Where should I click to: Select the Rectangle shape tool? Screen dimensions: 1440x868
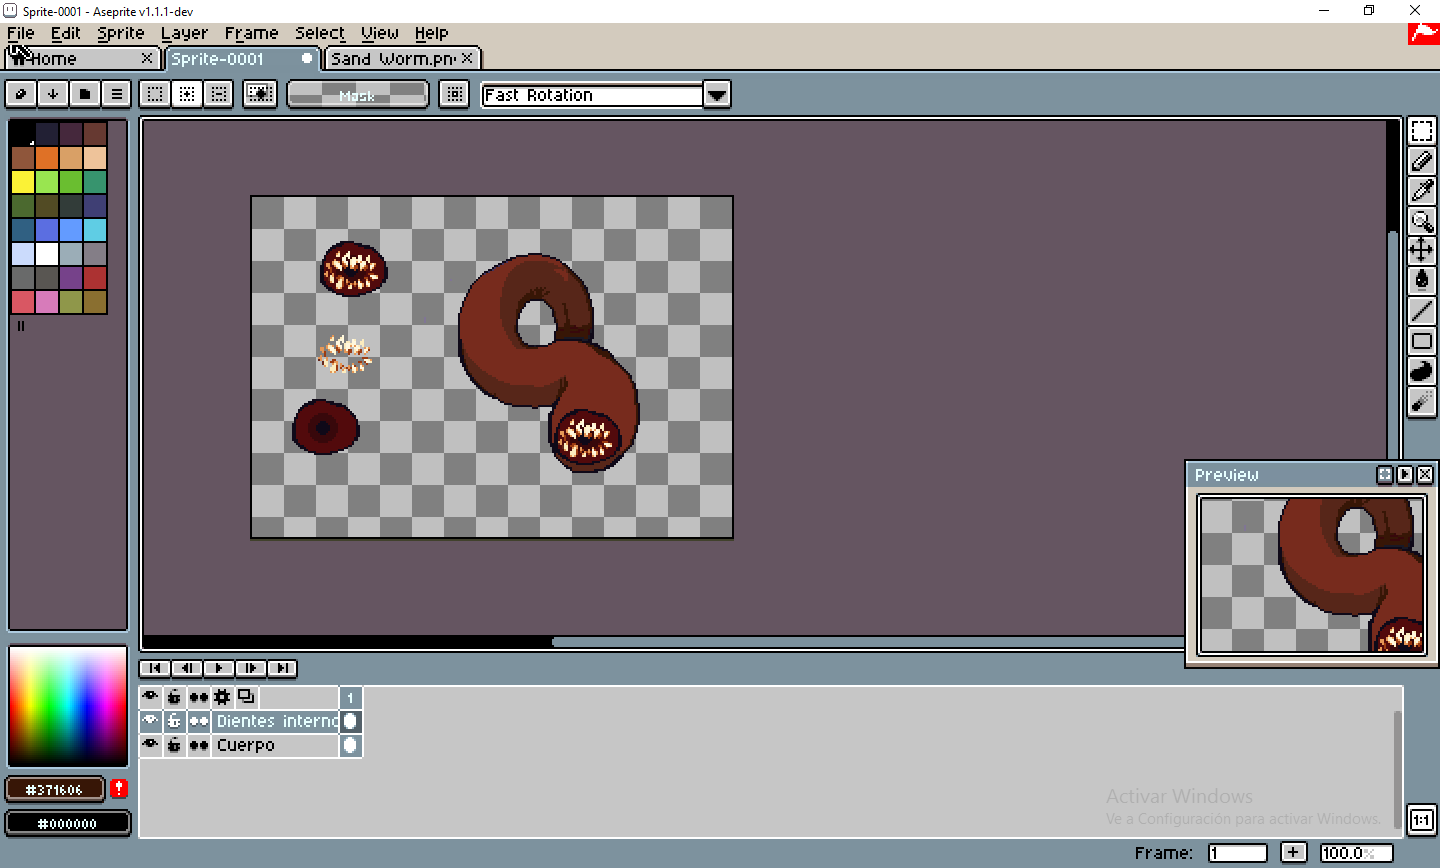(1422, 341)
